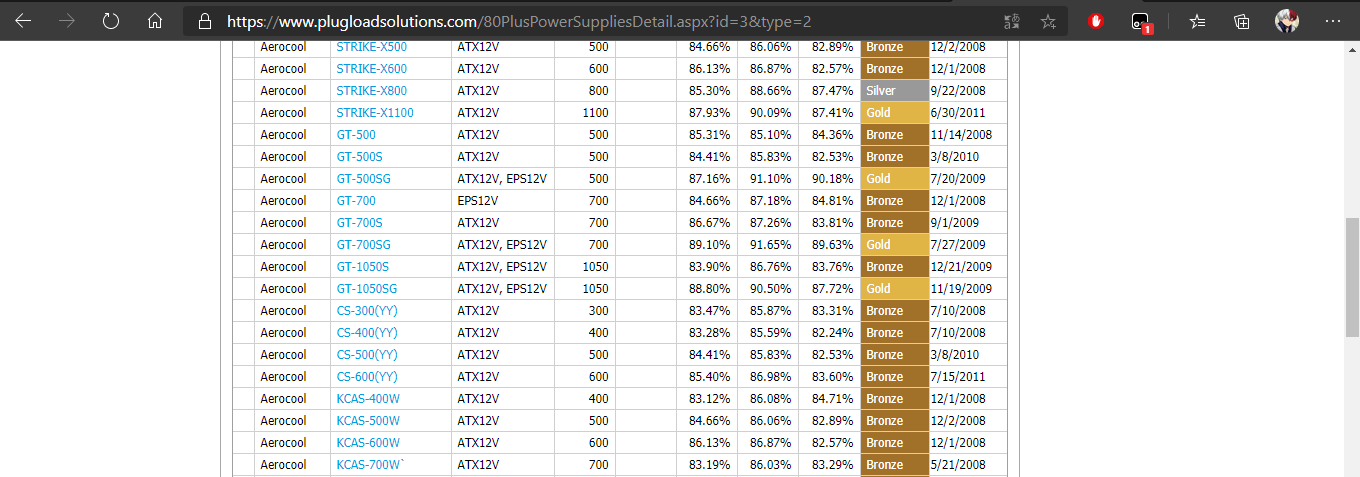The width and height of the screenshot is (1360, 477).
Task: Open the GT-700S model link
Action: [359, 223]
